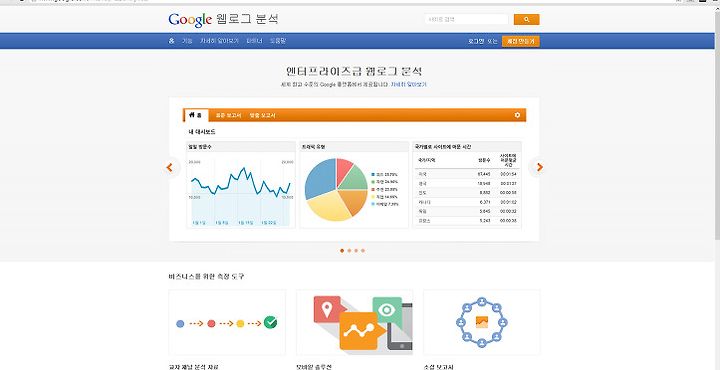Click the red map pin bubble icon

(x=327, y=309)
